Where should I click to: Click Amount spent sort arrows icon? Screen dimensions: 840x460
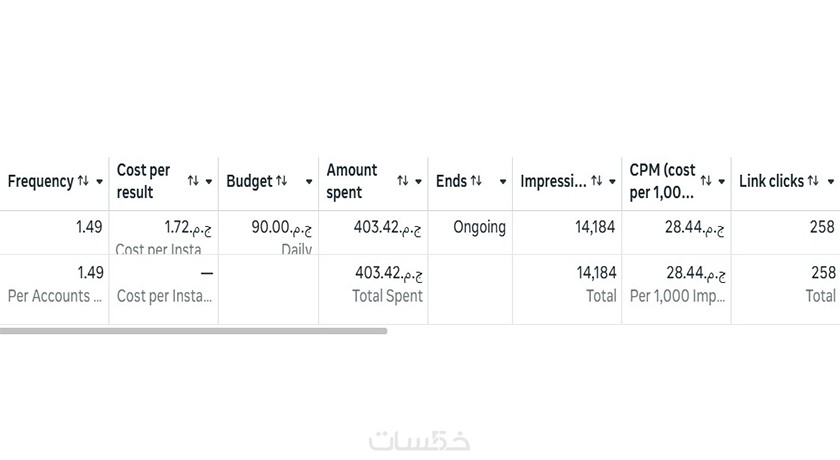402,181
